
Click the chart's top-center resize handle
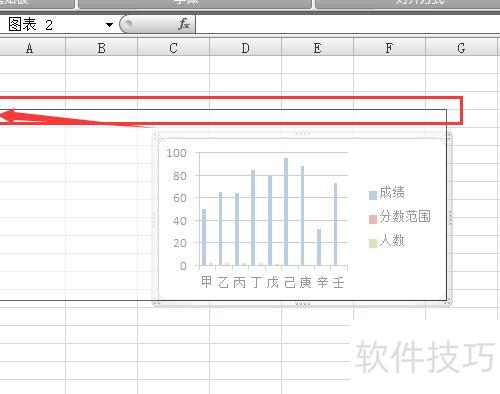pos(303,134)
